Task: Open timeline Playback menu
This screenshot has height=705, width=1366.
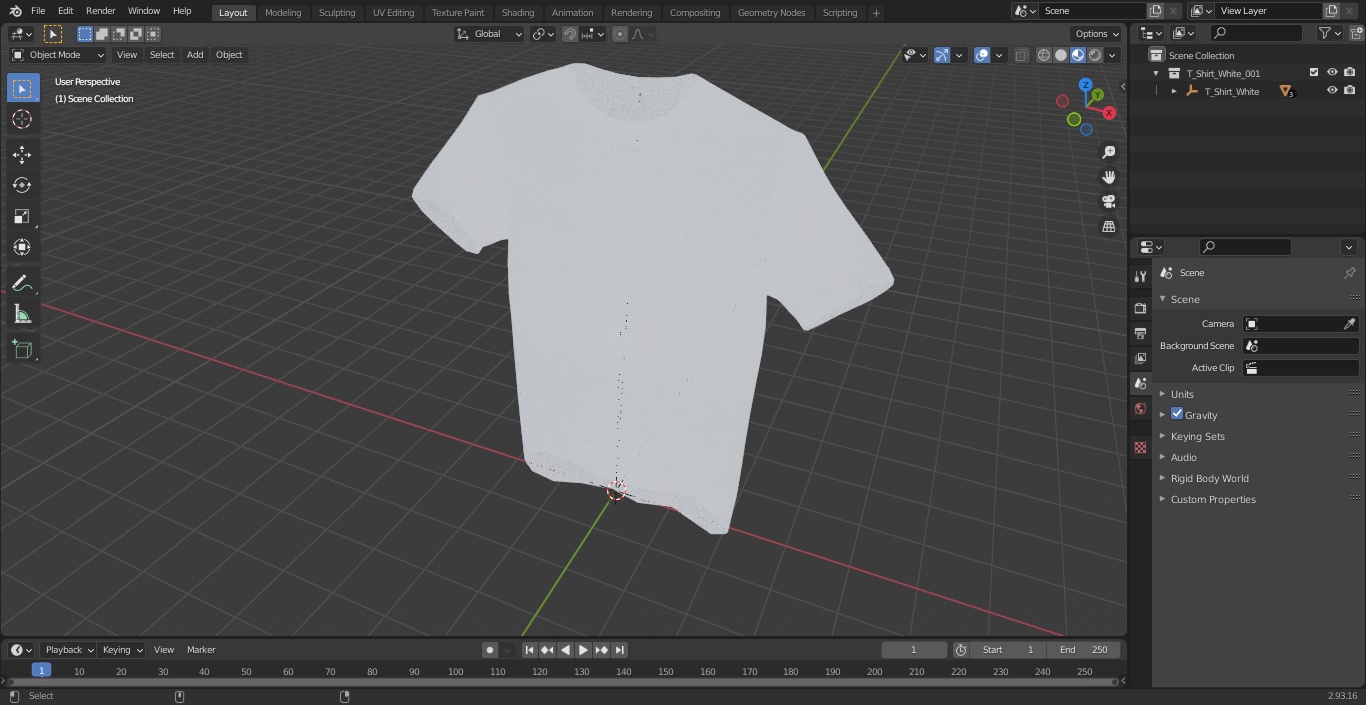Action: pos(69,650)
